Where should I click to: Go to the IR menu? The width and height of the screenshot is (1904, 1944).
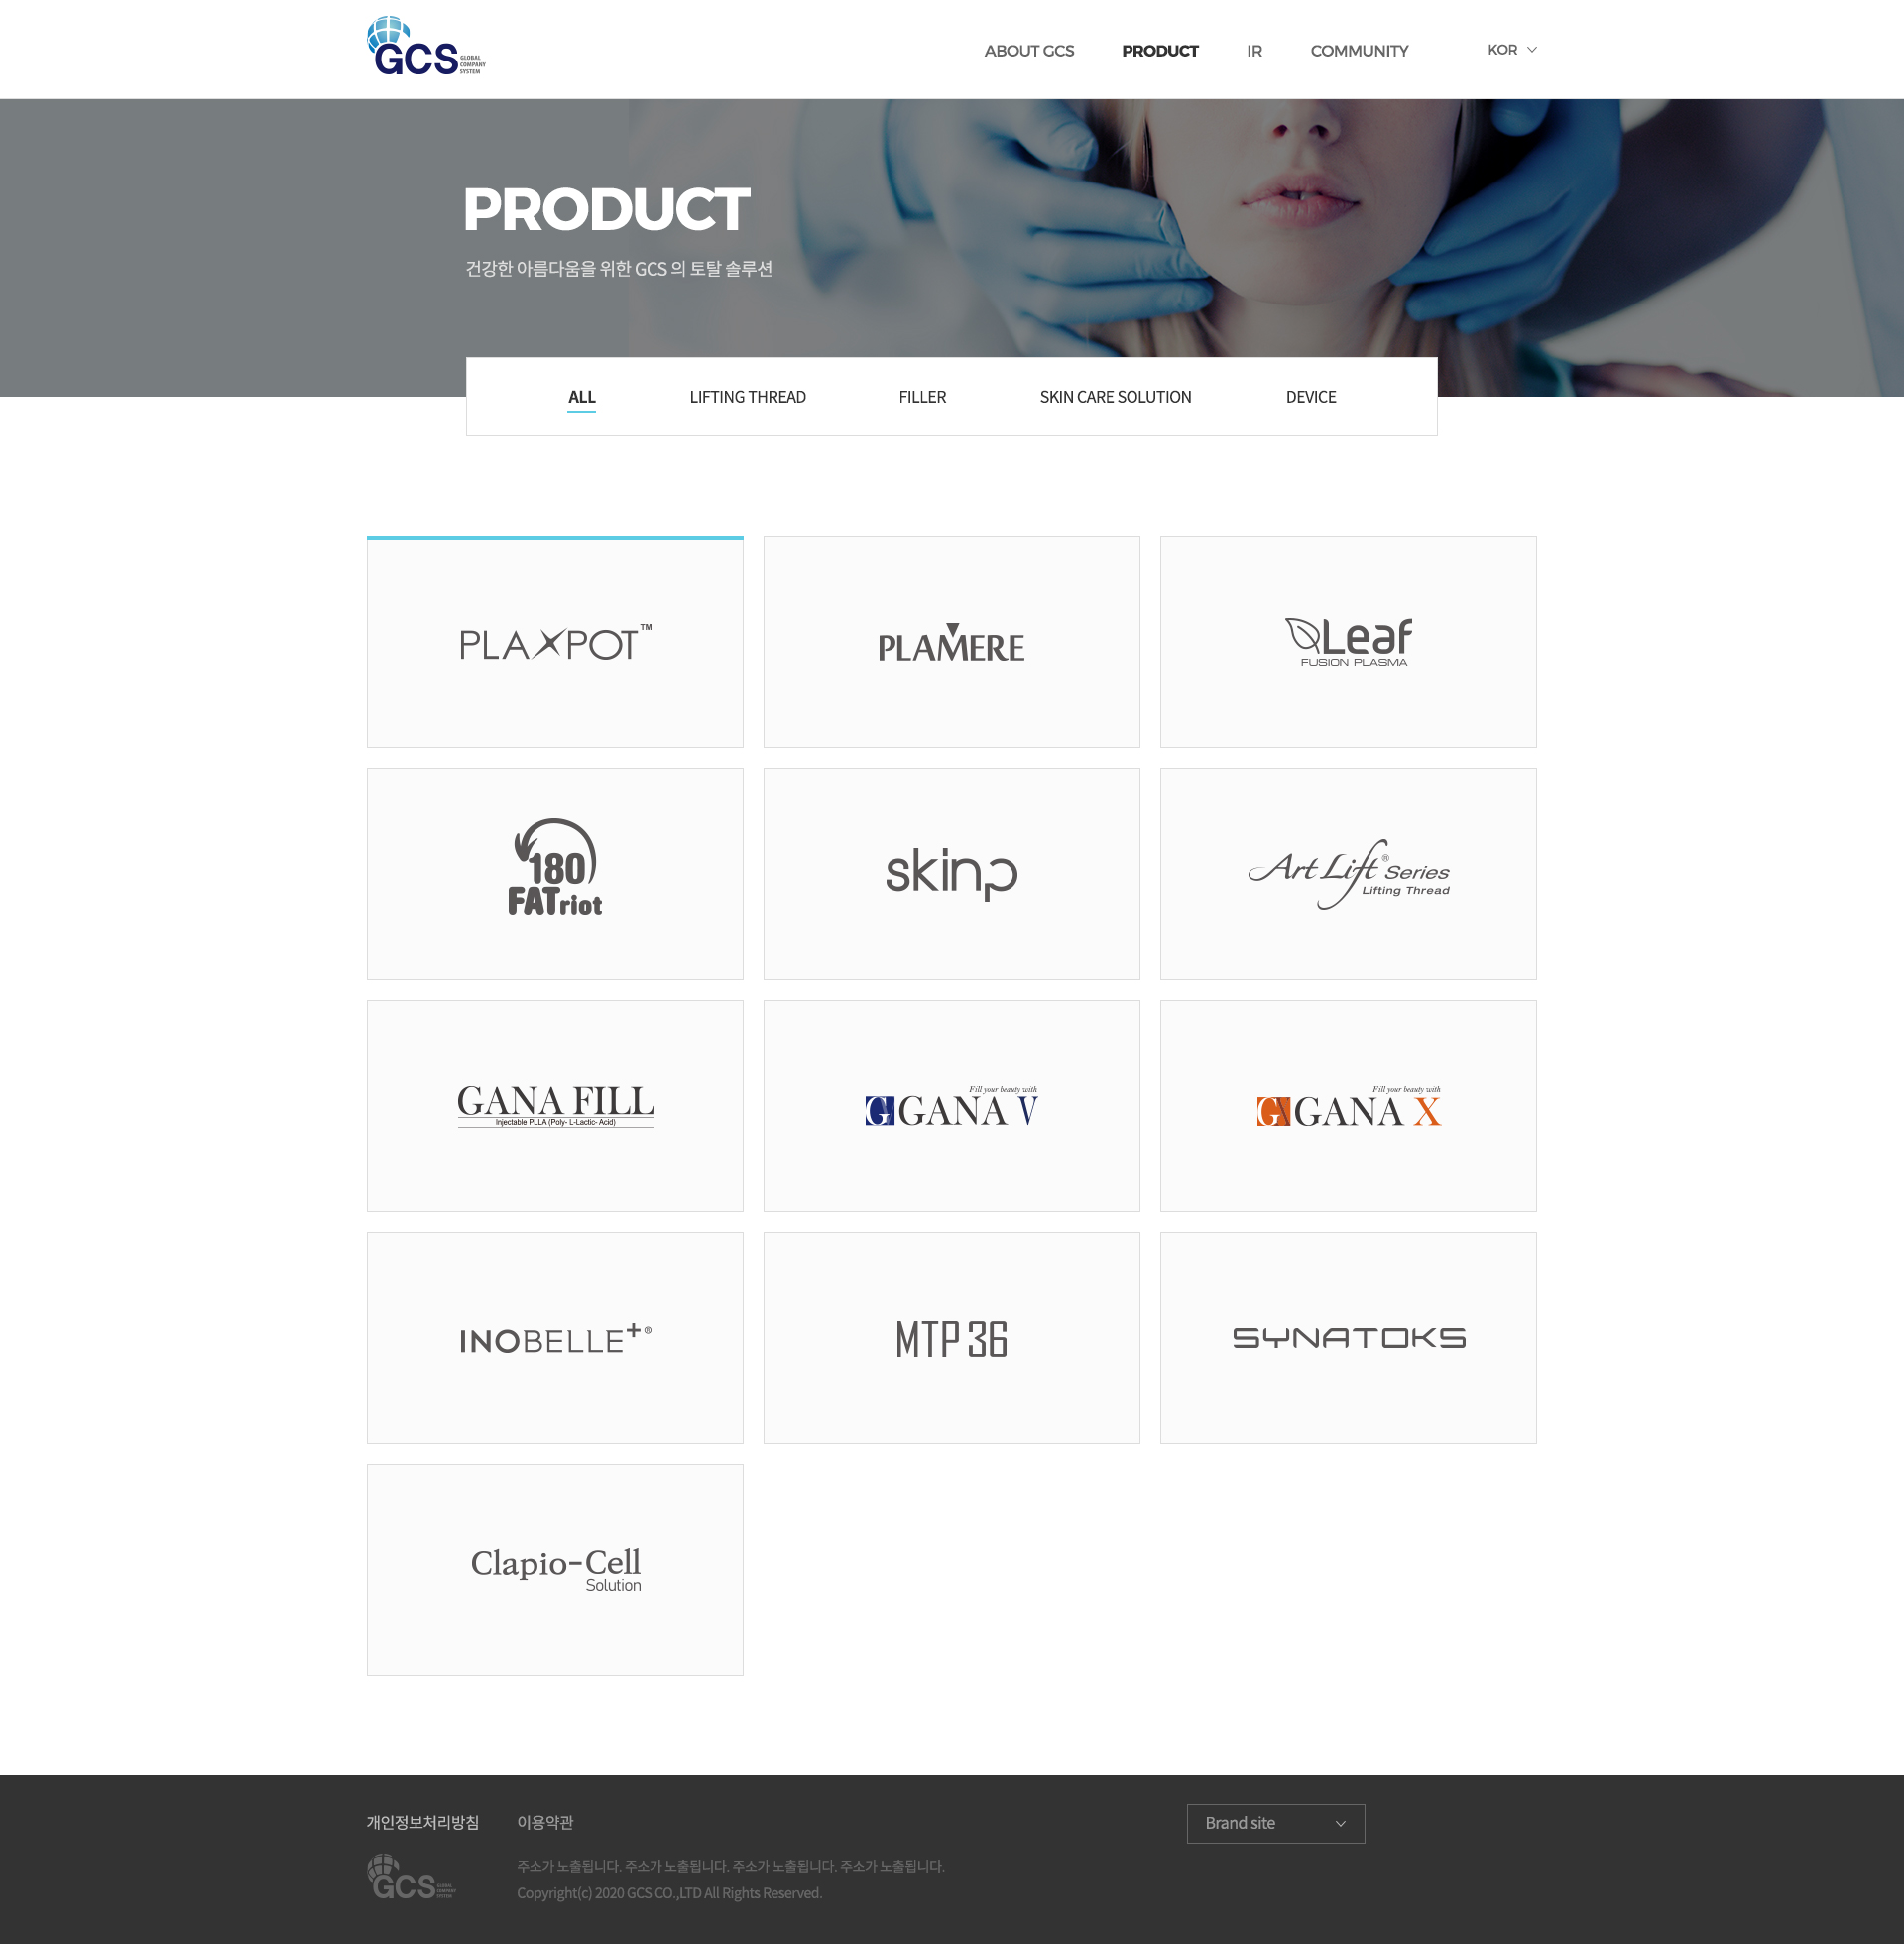click(x=1254, y=51)
